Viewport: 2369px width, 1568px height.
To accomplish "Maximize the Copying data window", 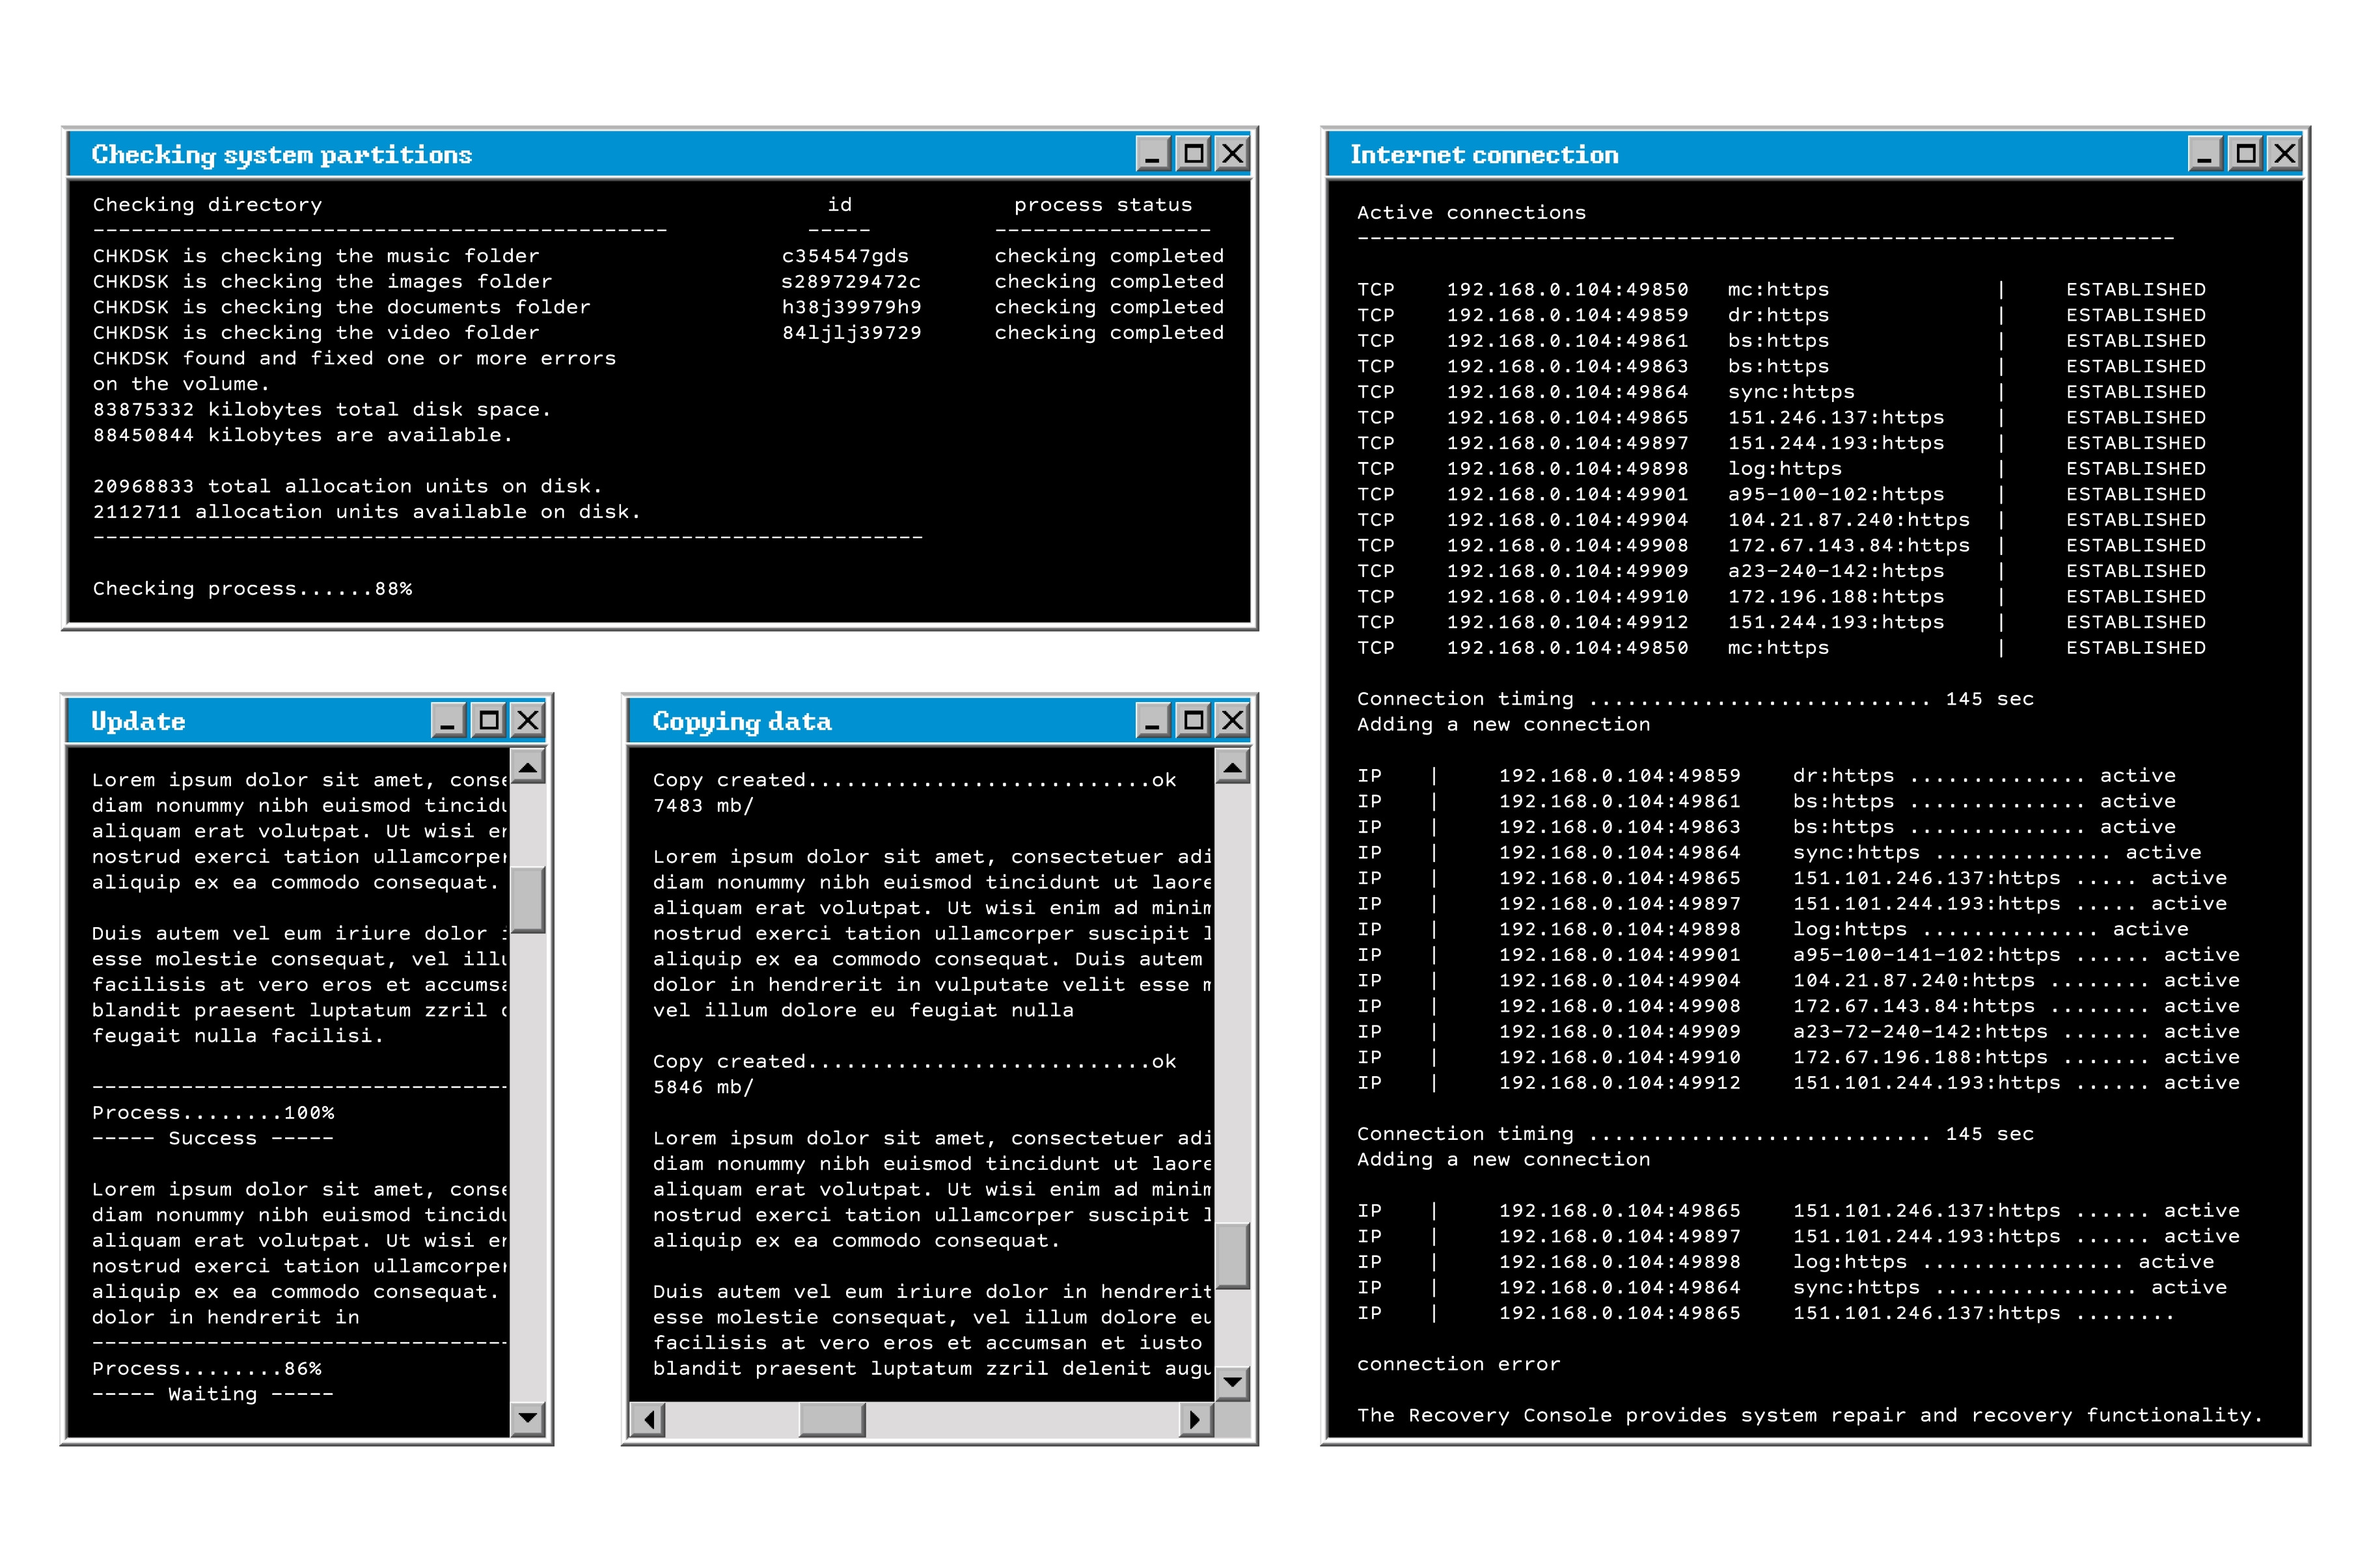I will point(1193,721).
